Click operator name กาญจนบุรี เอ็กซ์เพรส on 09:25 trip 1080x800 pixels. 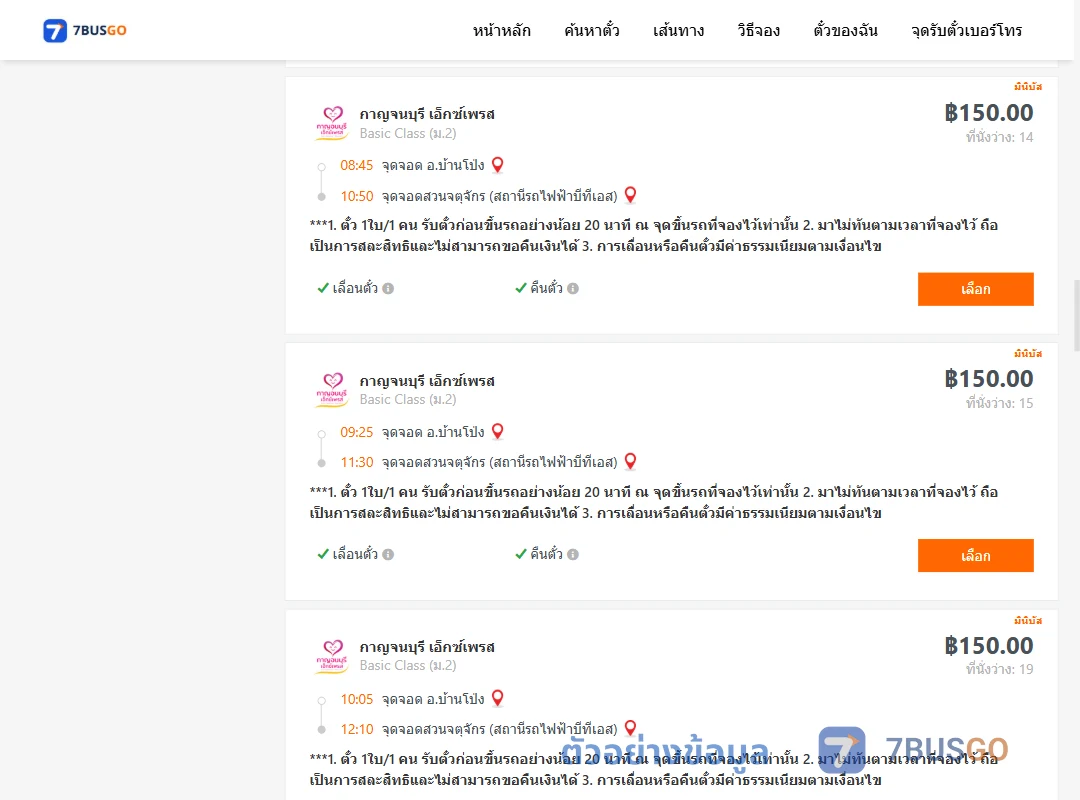[x=427, y=381]
